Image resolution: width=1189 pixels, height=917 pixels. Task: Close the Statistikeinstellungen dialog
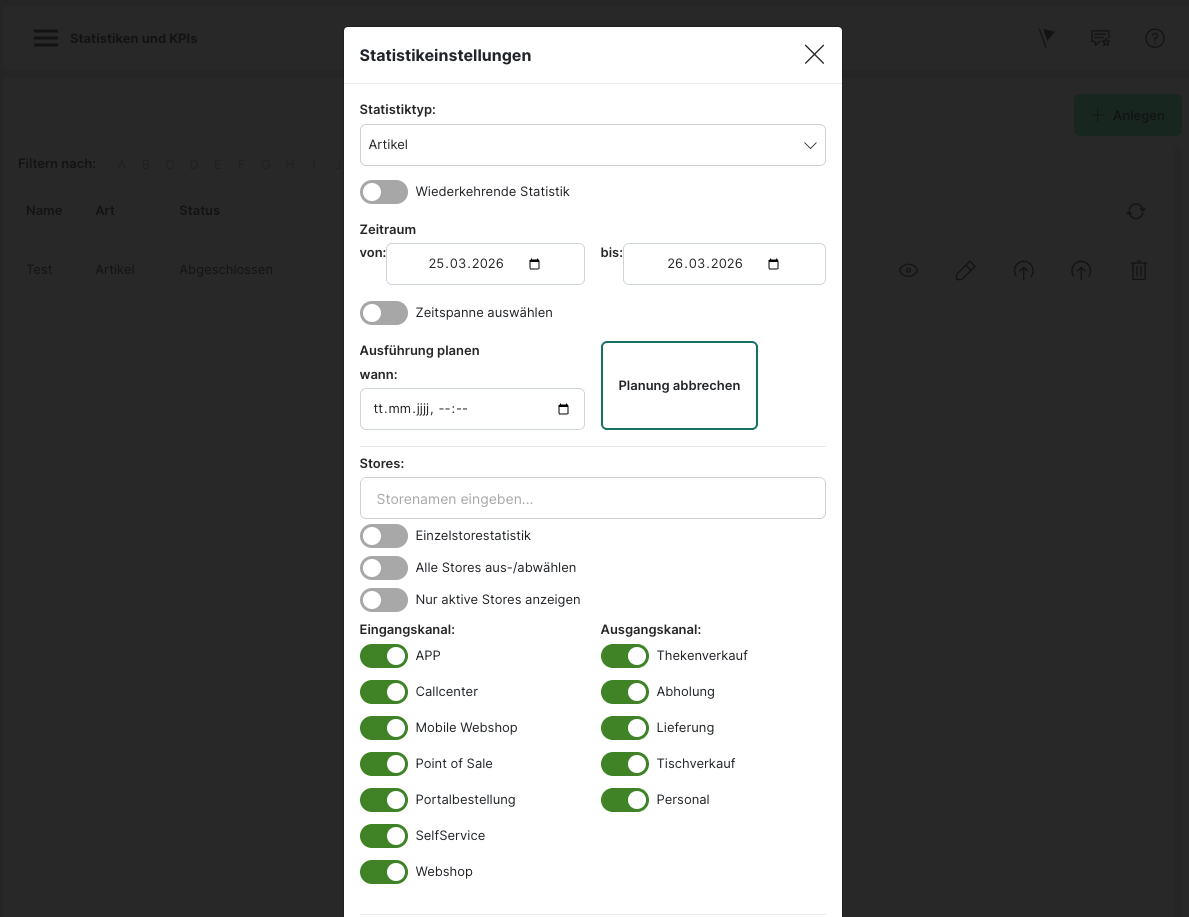pyautogui.click(x=814, y=55)
